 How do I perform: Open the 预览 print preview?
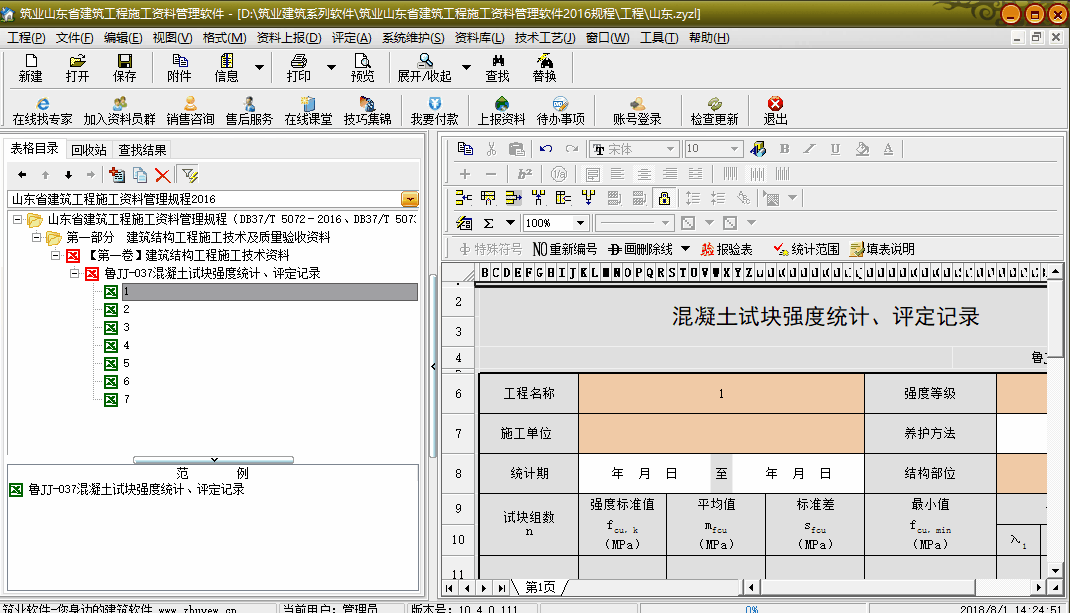pyautogui.click(x=362, y=67)
